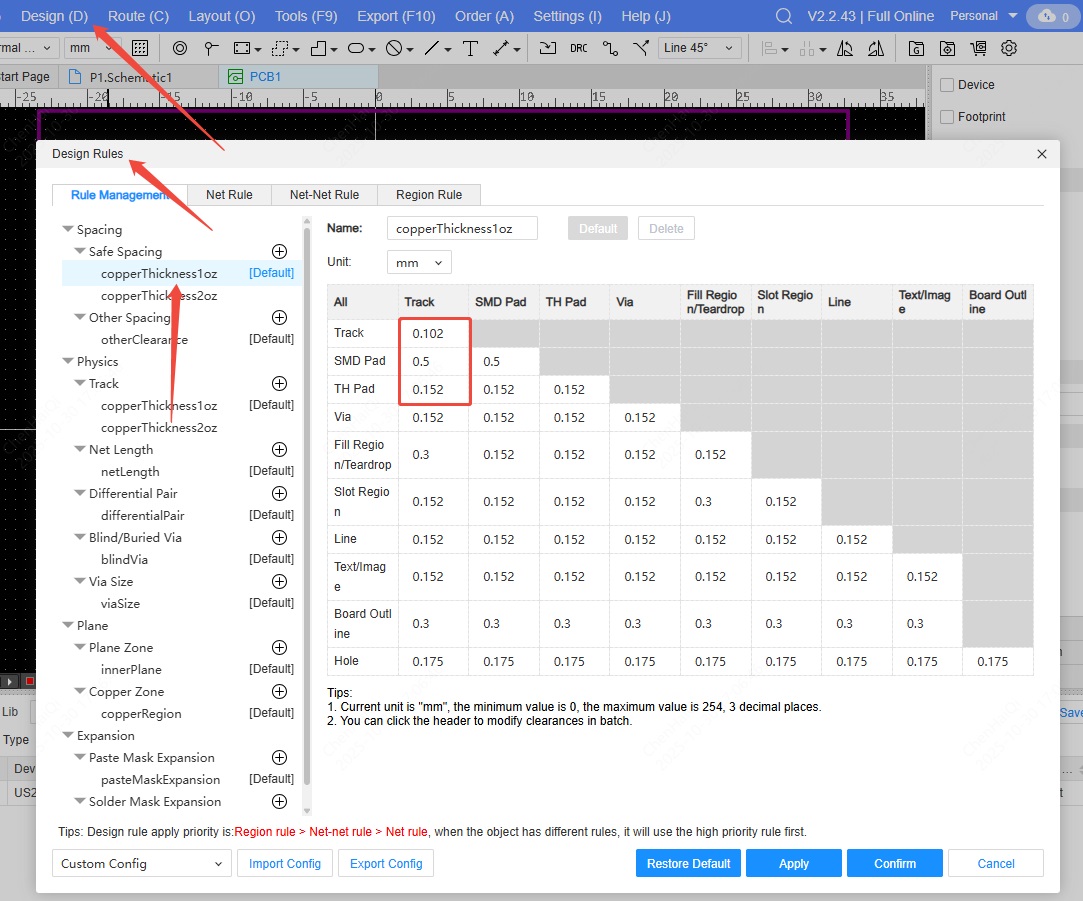
Task: Toggle the grid display icon in toolbar
Action: click(140, 48)
